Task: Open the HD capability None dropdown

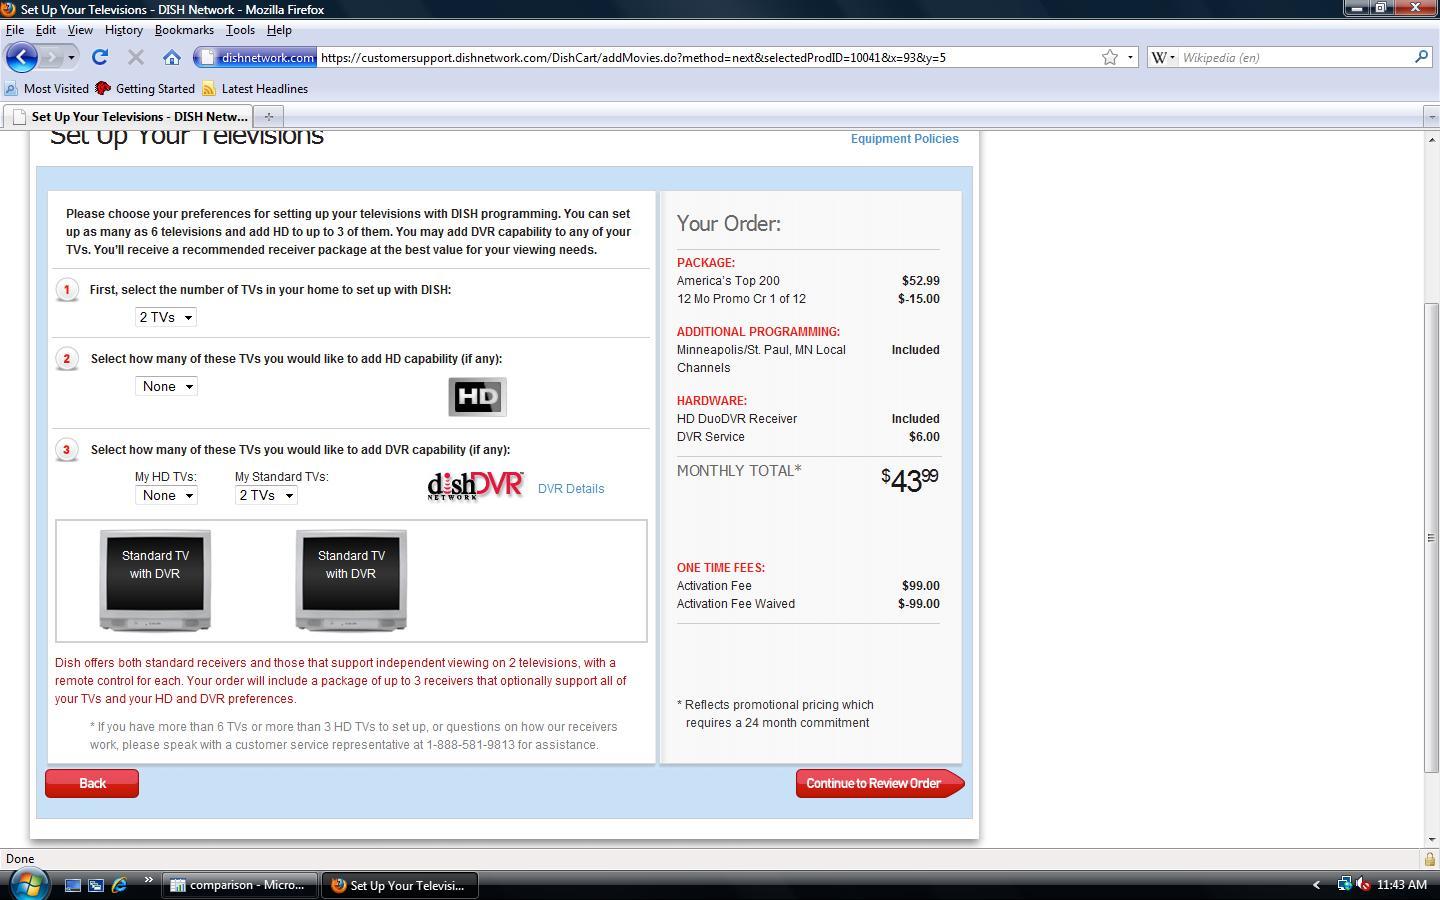Action: (x=166, y=386)
